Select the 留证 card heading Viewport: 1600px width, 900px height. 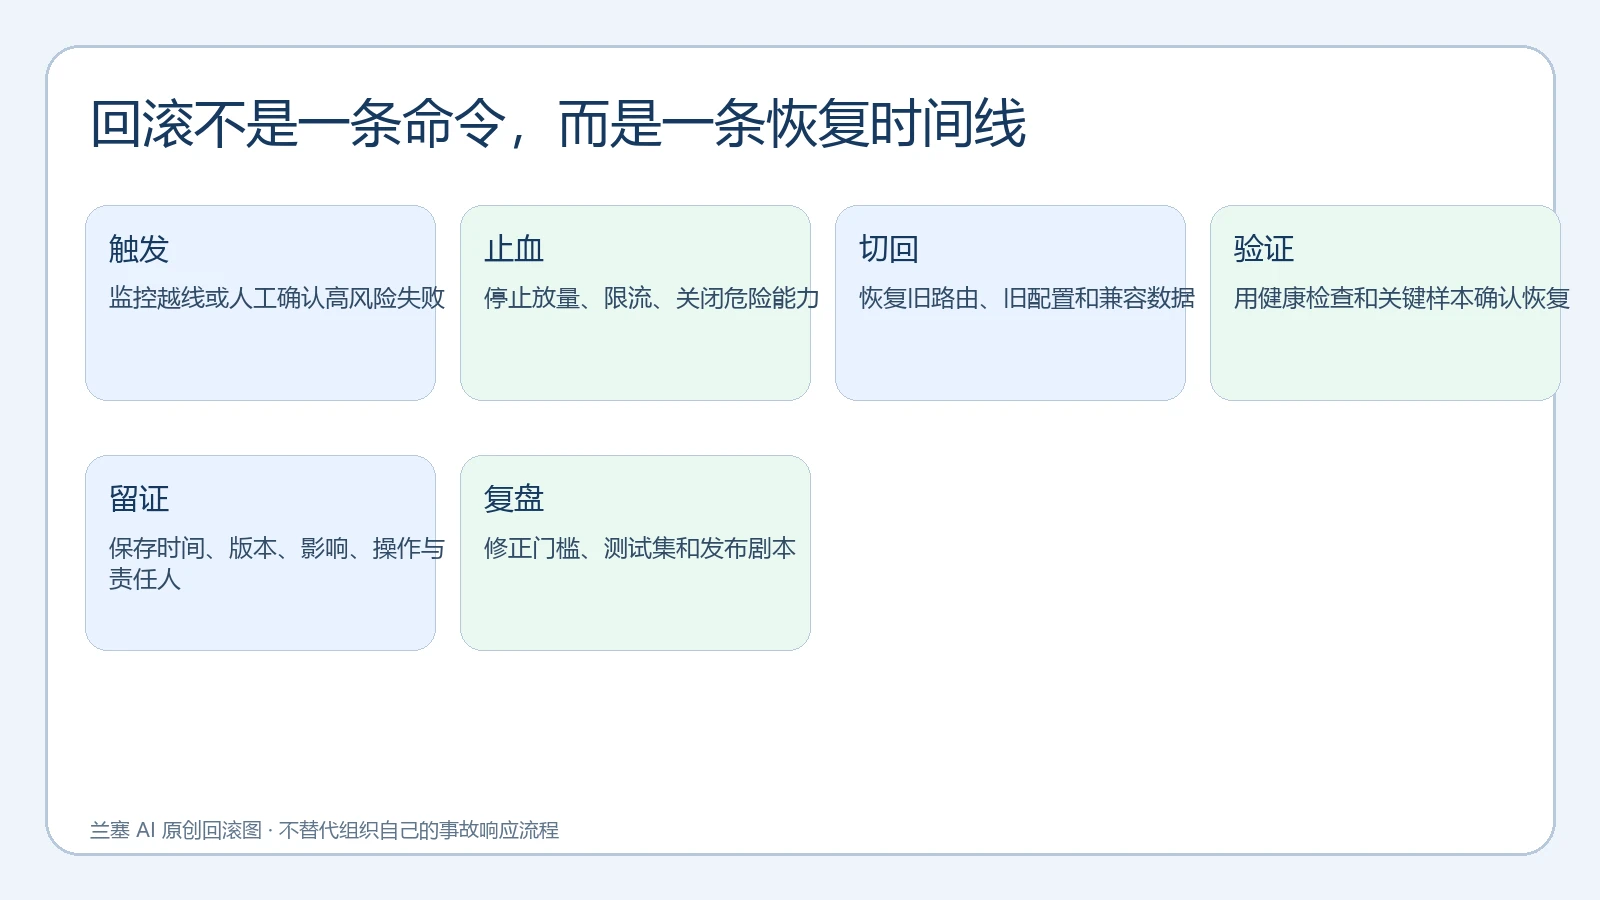pyautogui.click(x=139, y=499)
